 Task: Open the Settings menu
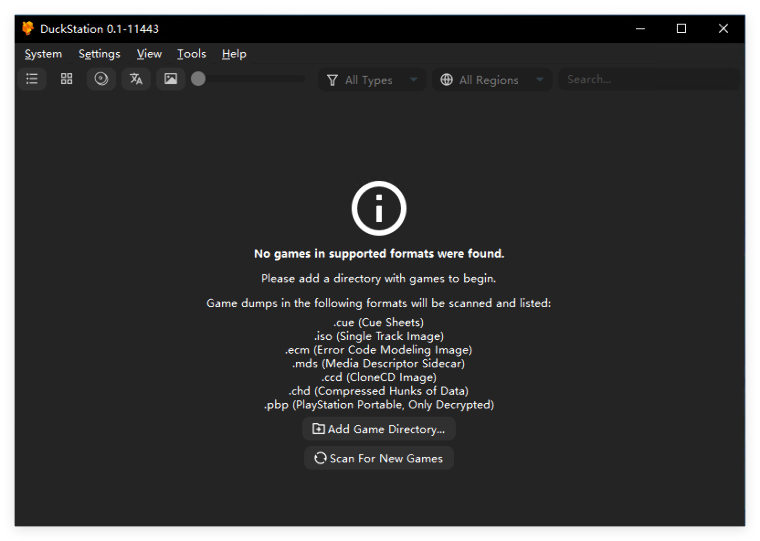pos(99,54)
